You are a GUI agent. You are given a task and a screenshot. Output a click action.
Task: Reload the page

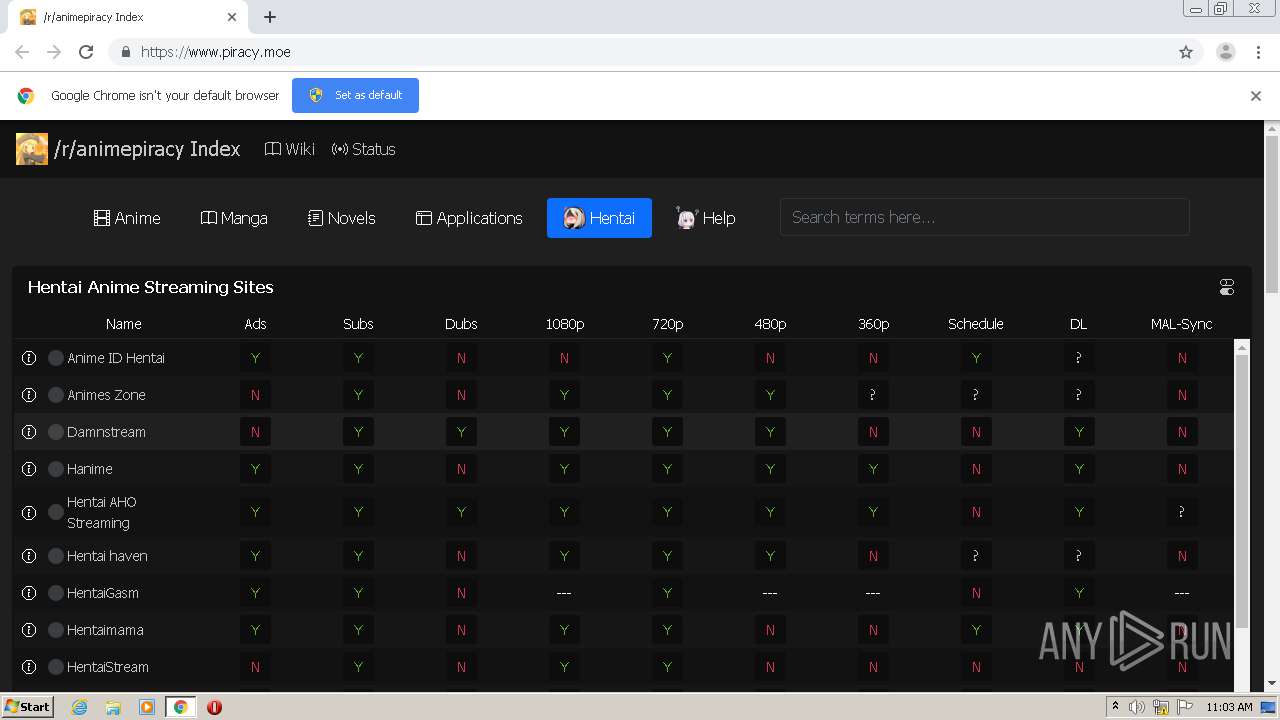tap(86, 52)
